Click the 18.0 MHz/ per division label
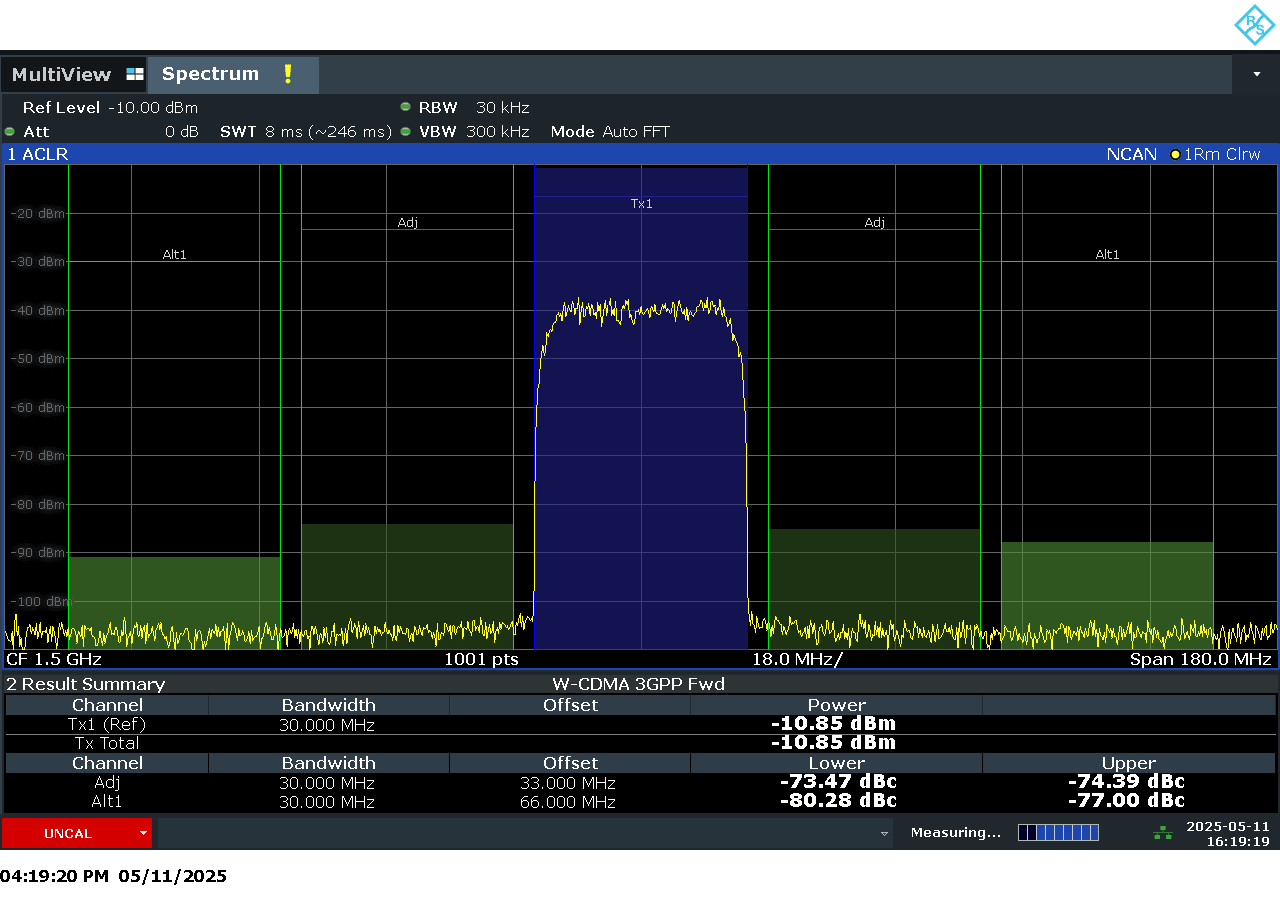1280x900 pixels. [x=797, y=659]
